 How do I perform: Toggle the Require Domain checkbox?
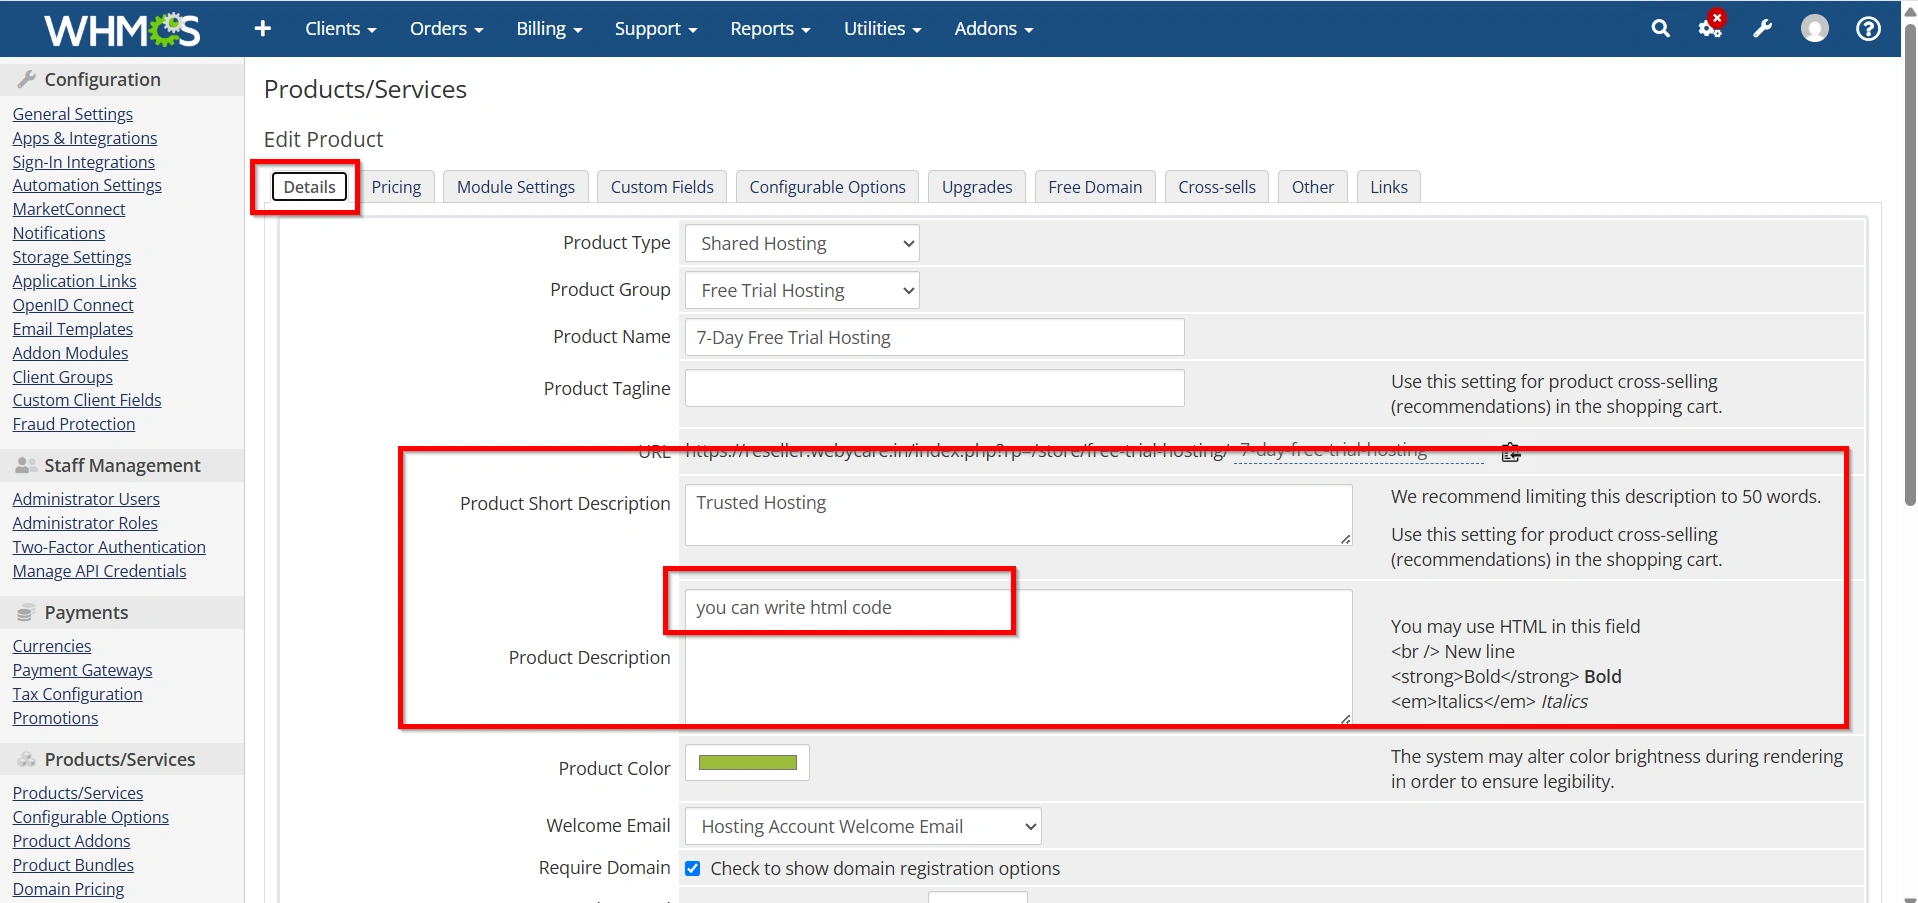click(692, 868)
